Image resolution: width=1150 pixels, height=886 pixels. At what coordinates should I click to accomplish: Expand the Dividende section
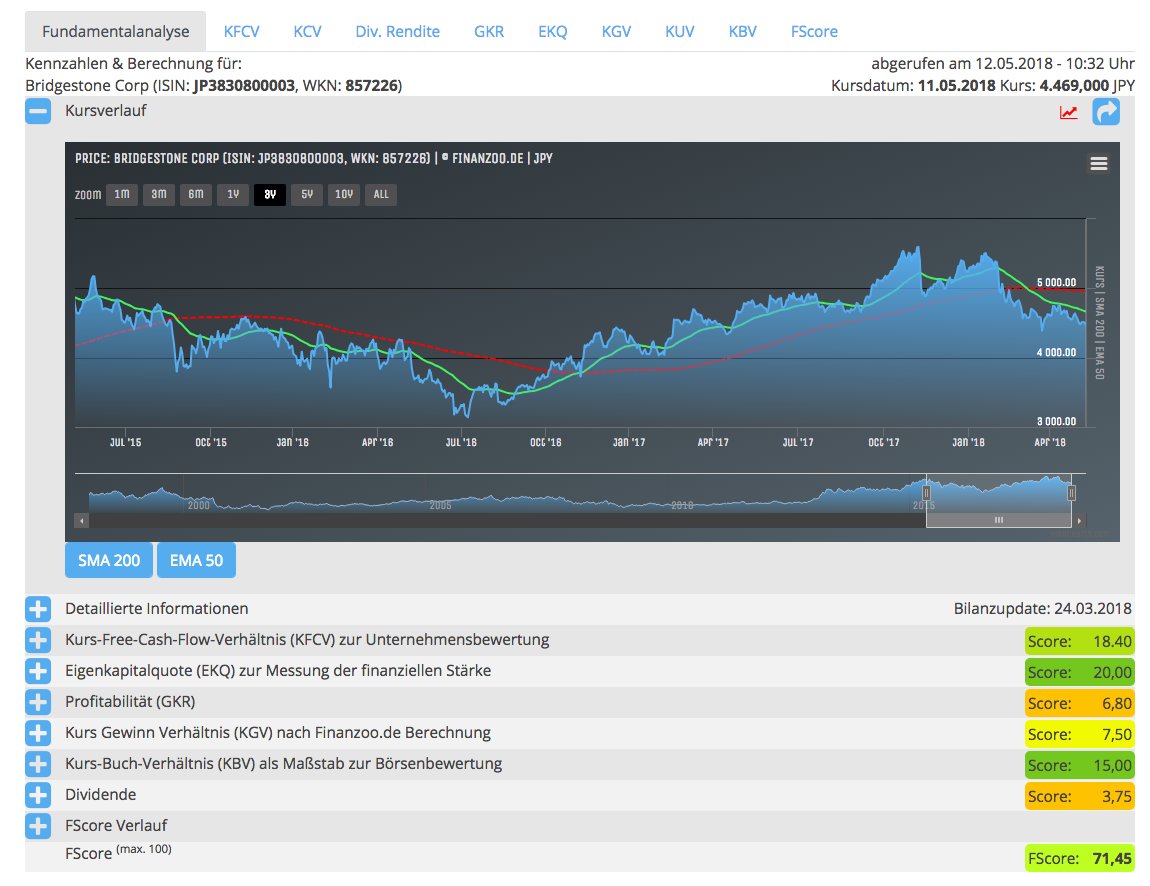point(38,795)
